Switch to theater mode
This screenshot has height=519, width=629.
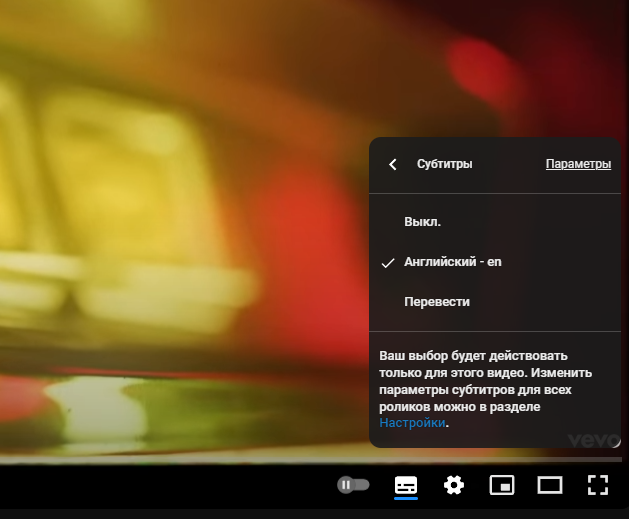550,485
